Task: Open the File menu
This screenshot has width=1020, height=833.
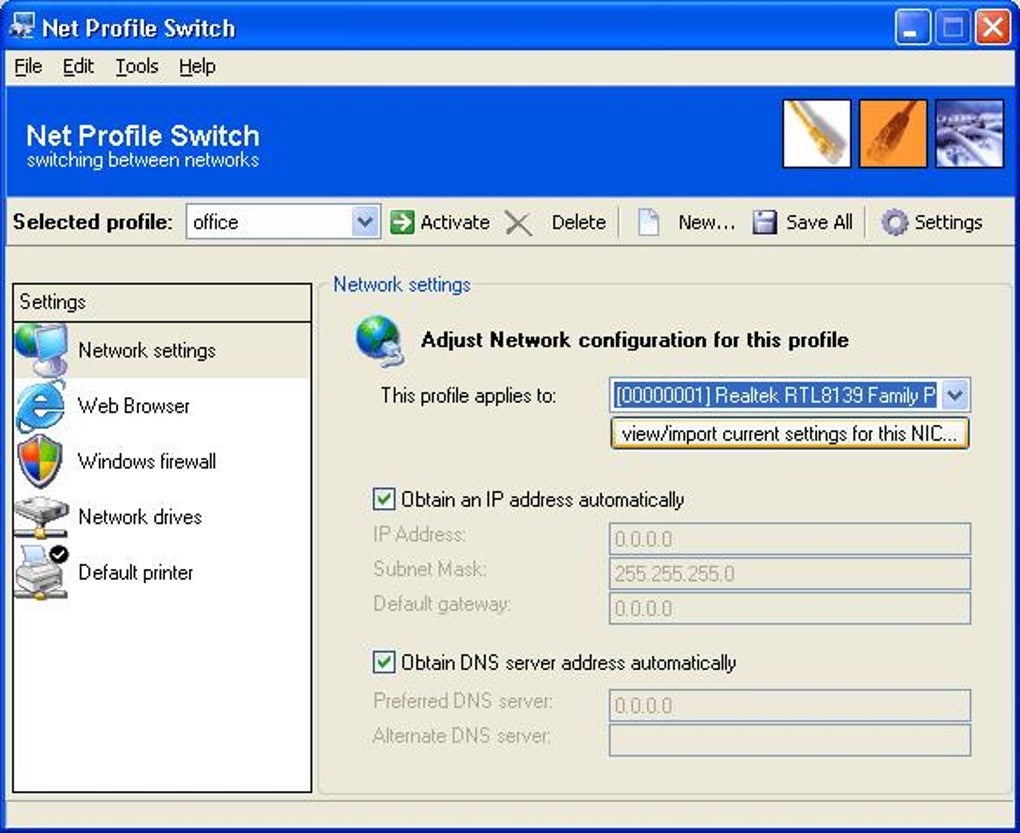Action: coord(28,66)
